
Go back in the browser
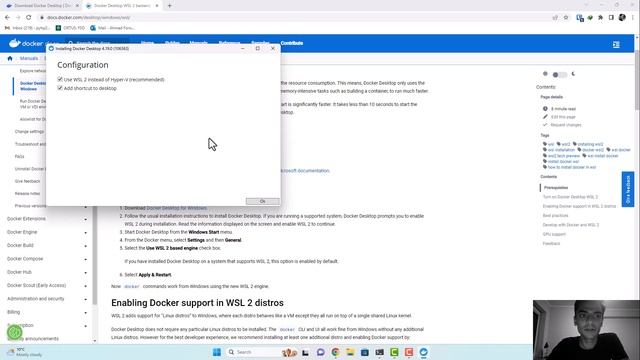pos(7,18)
